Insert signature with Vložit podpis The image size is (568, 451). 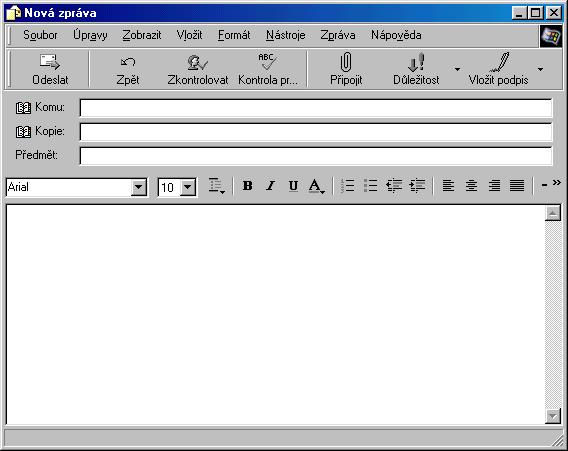[x=498, y=69]
